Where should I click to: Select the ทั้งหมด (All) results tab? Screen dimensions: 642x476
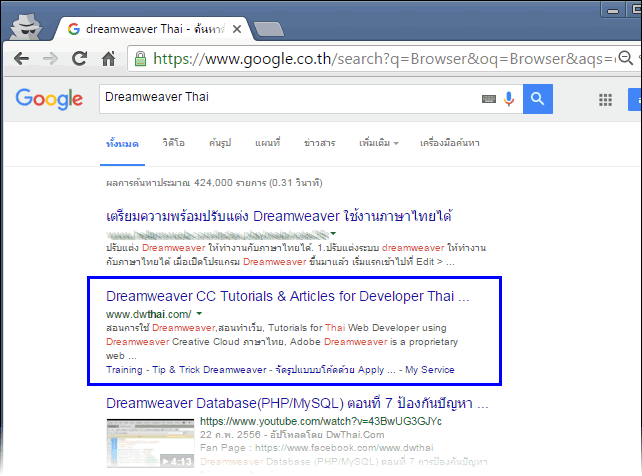[122, 144]
